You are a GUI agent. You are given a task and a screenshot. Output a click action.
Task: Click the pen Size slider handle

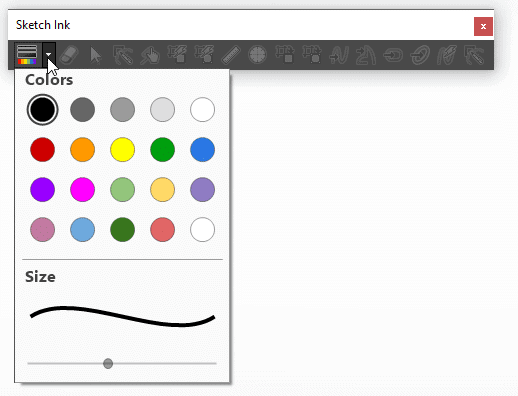tap(108, 363)
